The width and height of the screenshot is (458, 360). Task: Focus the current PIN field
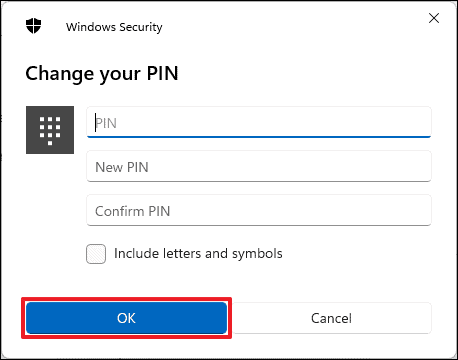[259, 122]
